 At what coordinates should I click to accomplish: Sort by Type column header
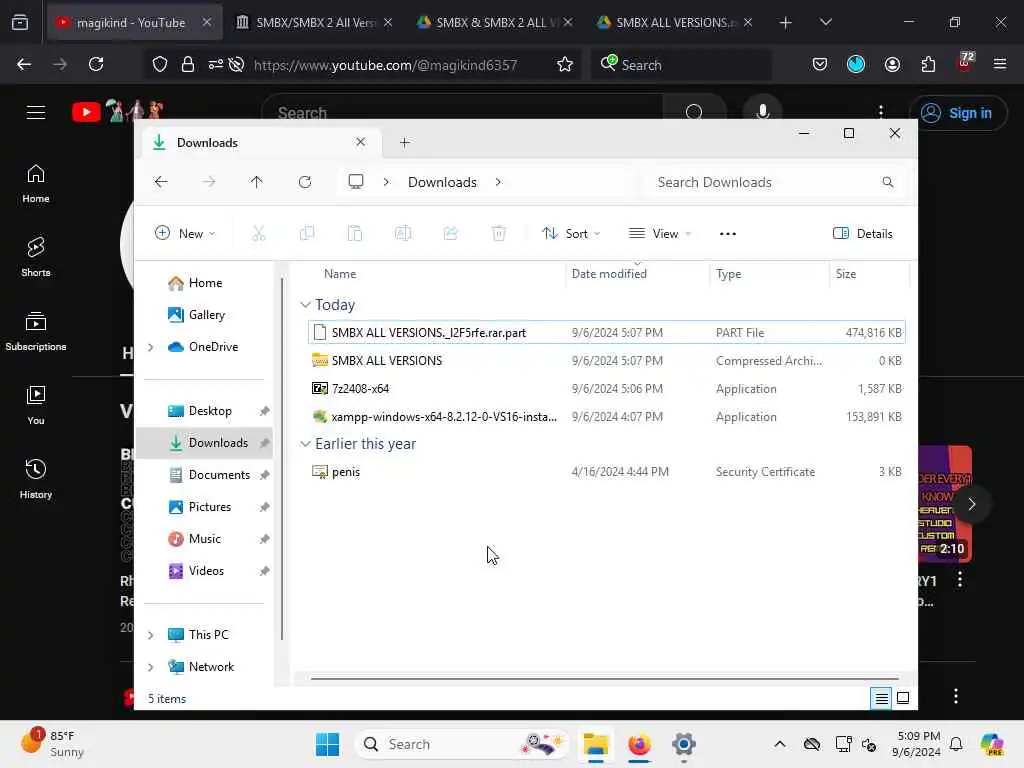pos(728,274)
